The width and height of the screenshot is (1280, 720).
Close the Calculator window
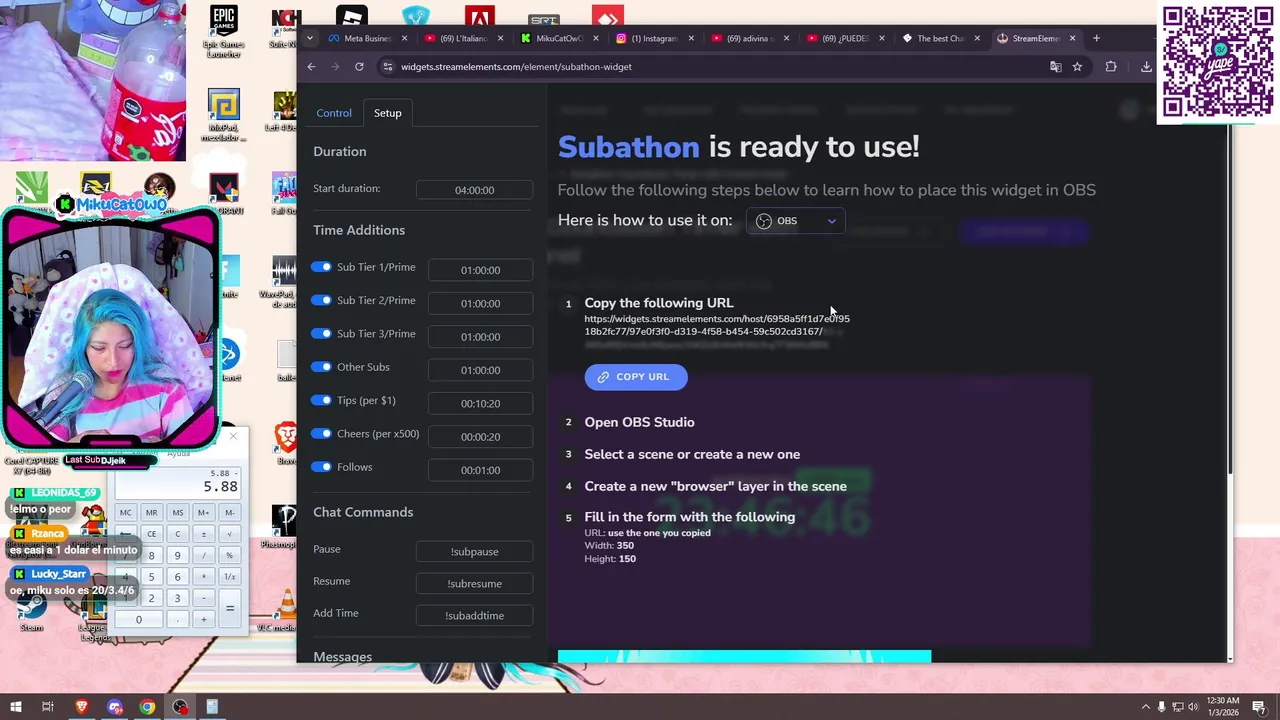click(x=233, y=436)
